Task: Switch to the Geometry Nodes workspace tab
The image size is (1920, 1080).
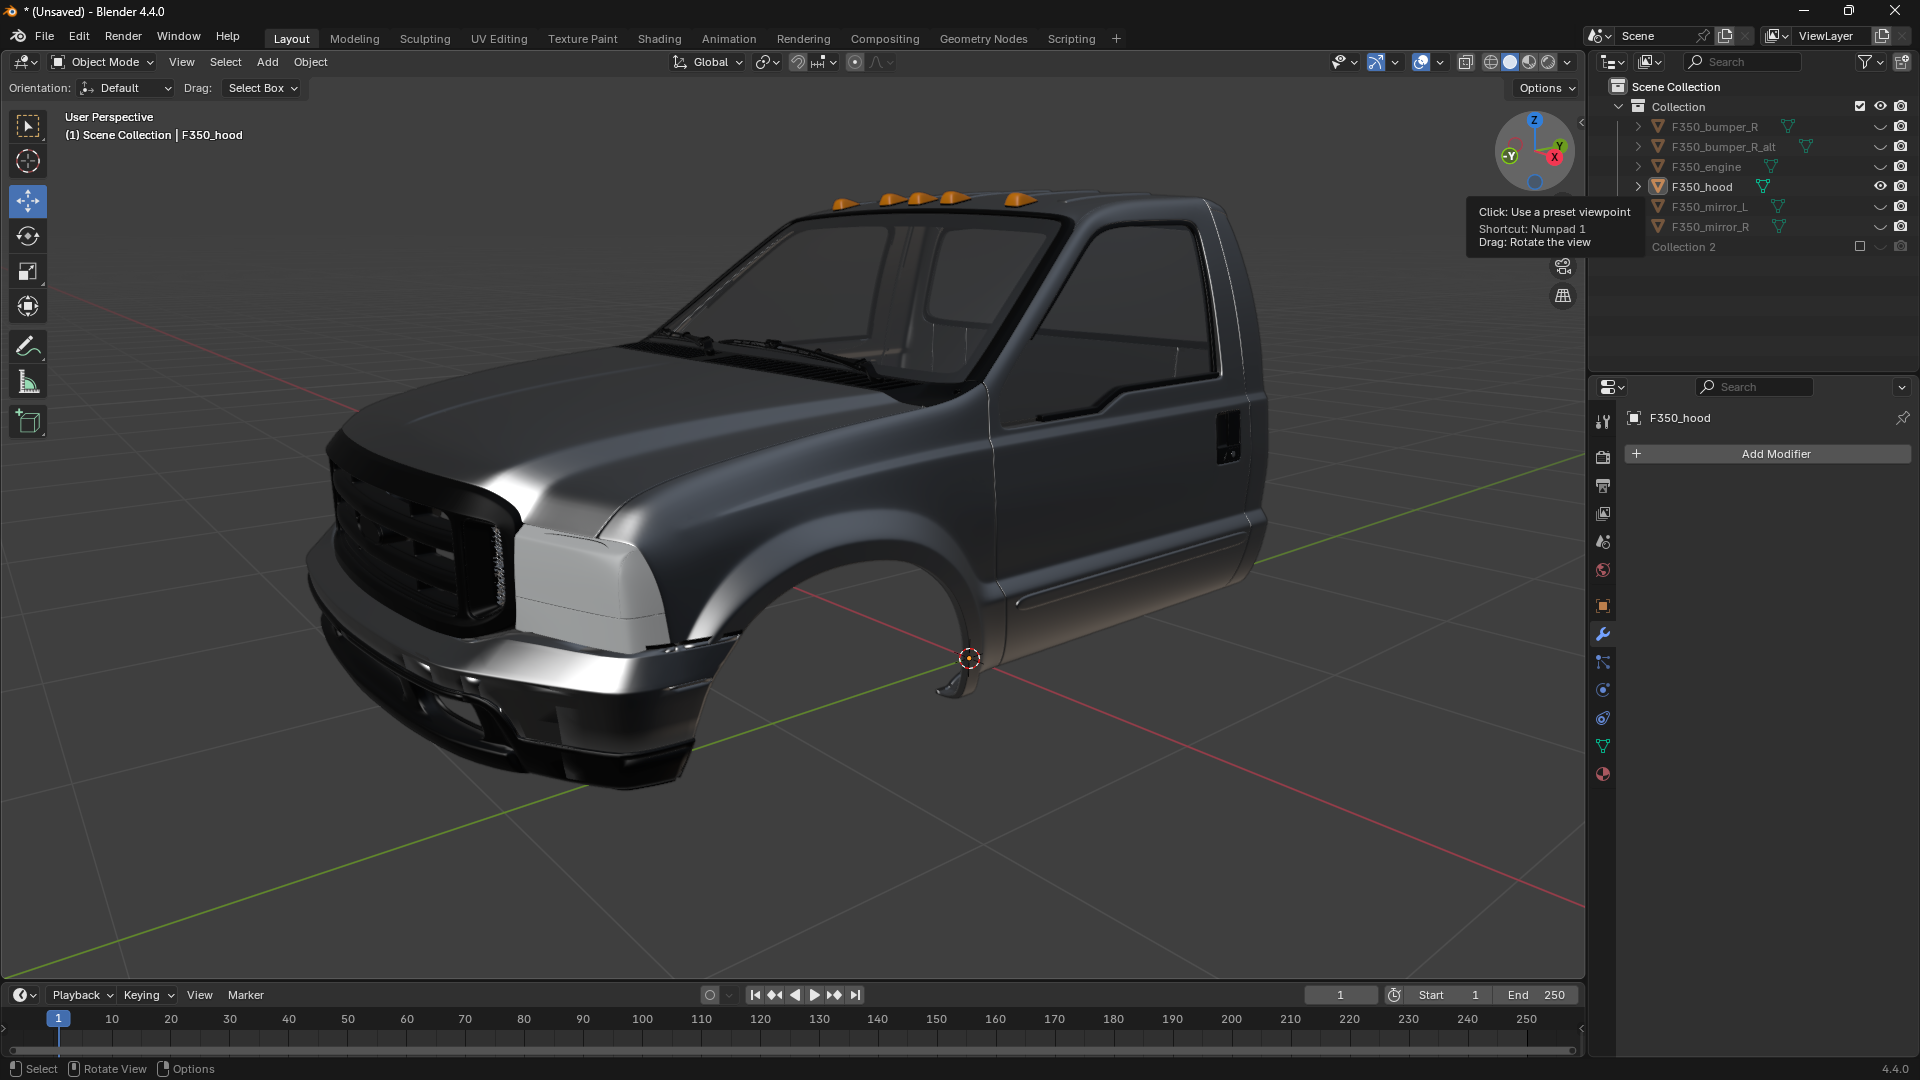Action: [x=983, y=39]
